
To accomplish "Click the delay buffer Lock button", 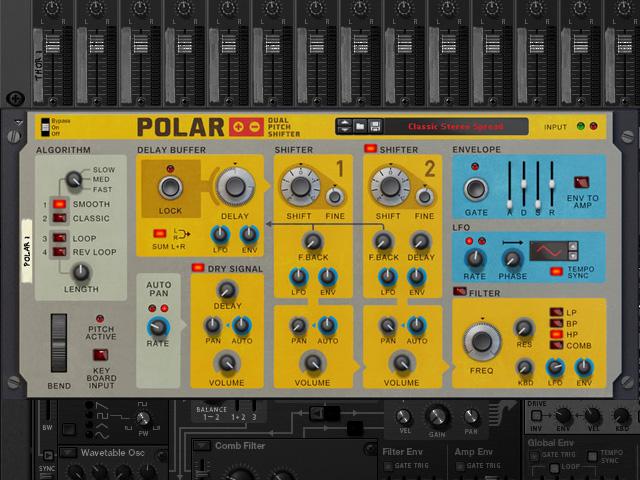I will 170,188.
